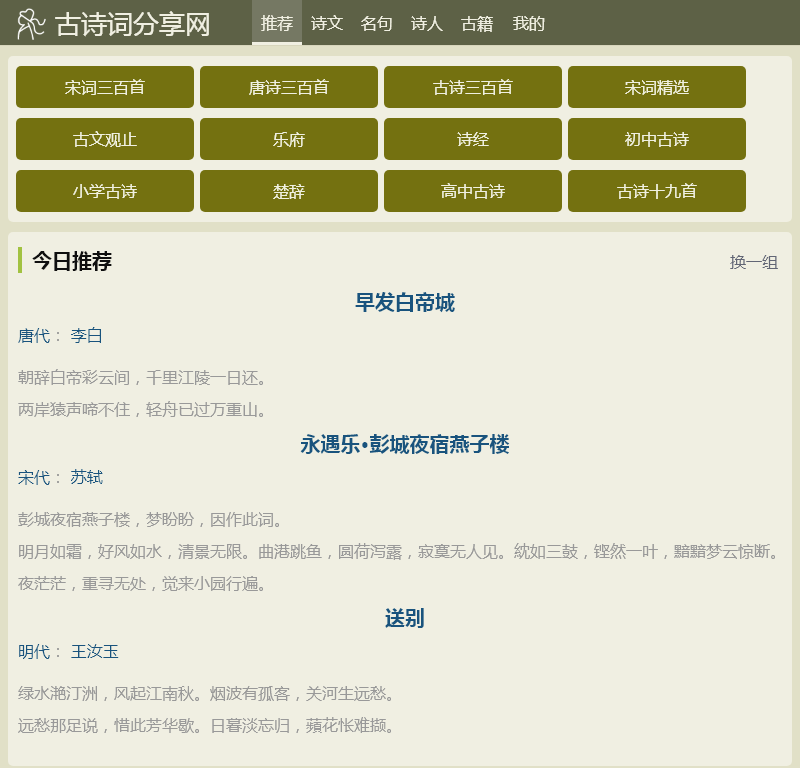Screen dimensions: 800x768
Task: Open the 名句 tab
Action: [377, 23]
